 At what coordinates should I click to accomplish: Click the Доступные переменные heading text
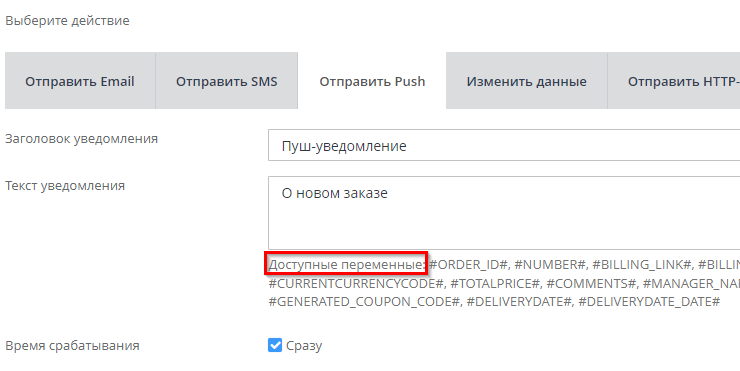click(346, 265)
